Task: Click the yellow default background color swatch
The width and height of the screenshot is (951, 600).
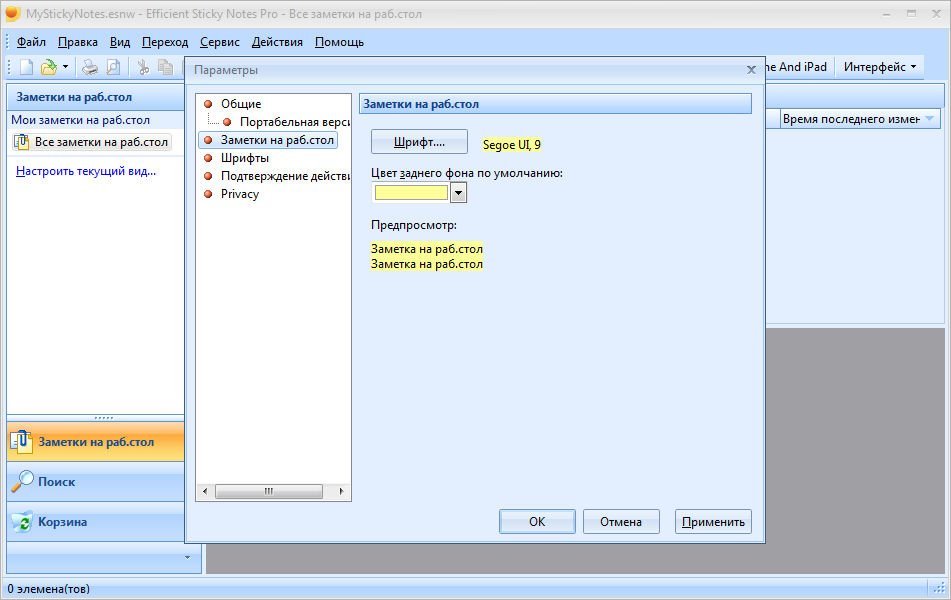Action: [x=411, y=193]
